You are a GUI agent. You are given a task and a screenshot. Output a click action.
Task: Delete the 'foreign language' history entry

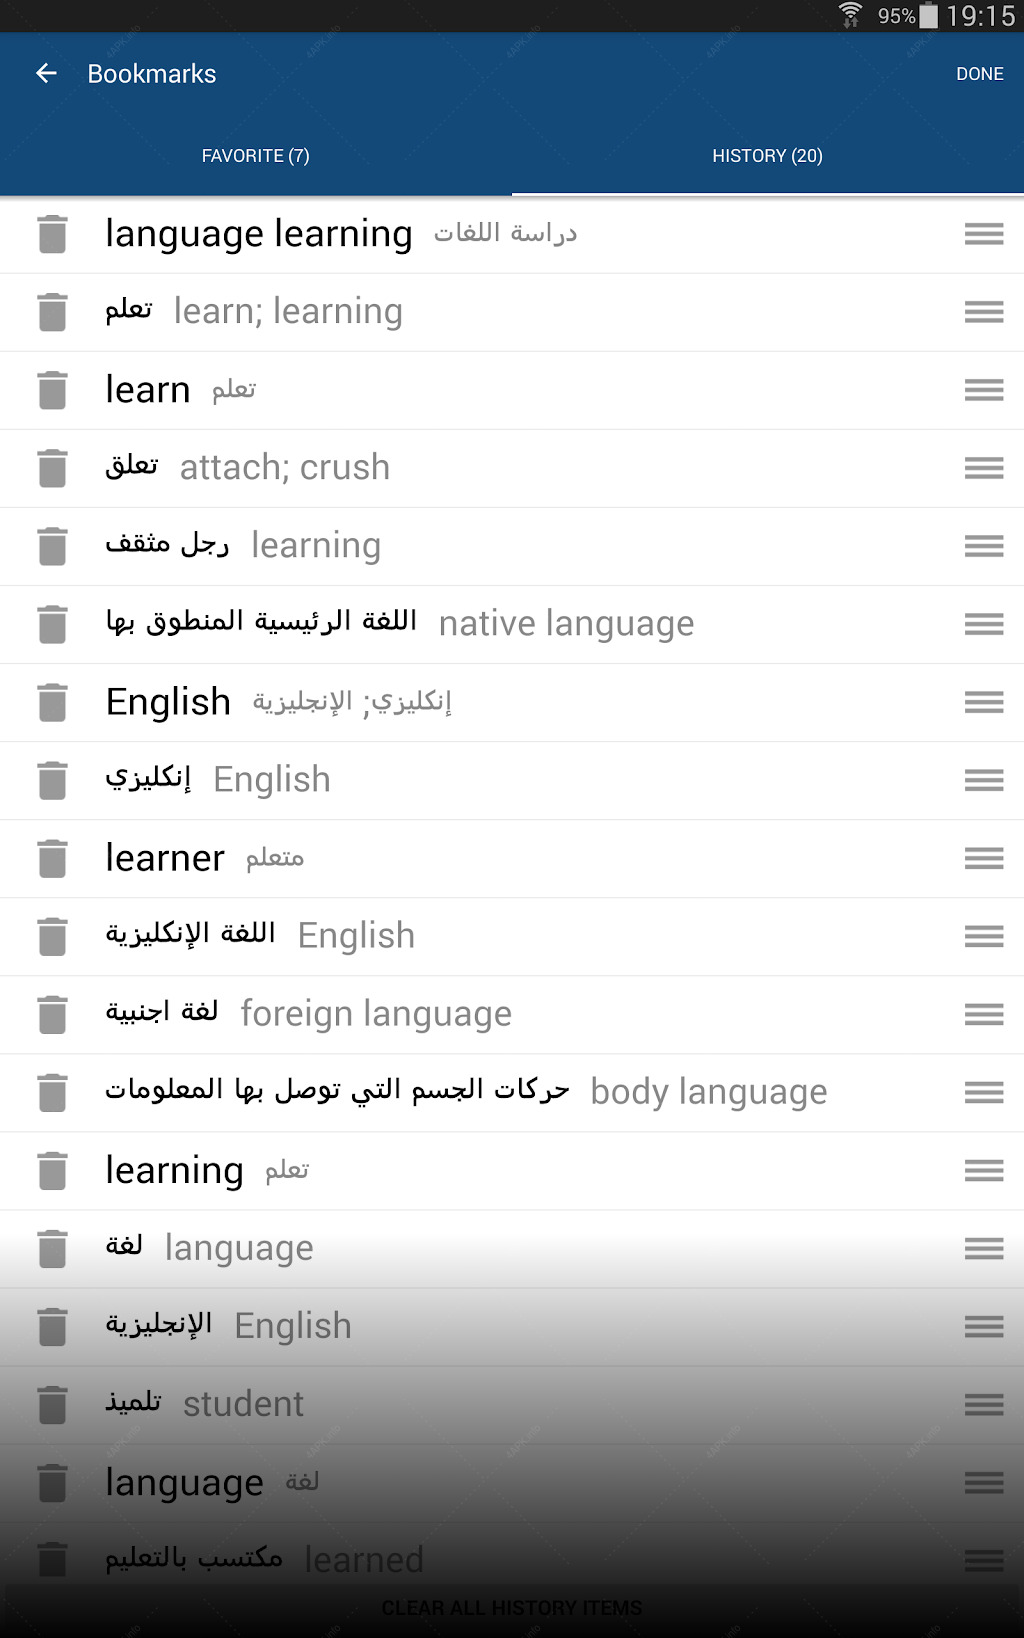pyautogui.click(x=52, y=1014)
